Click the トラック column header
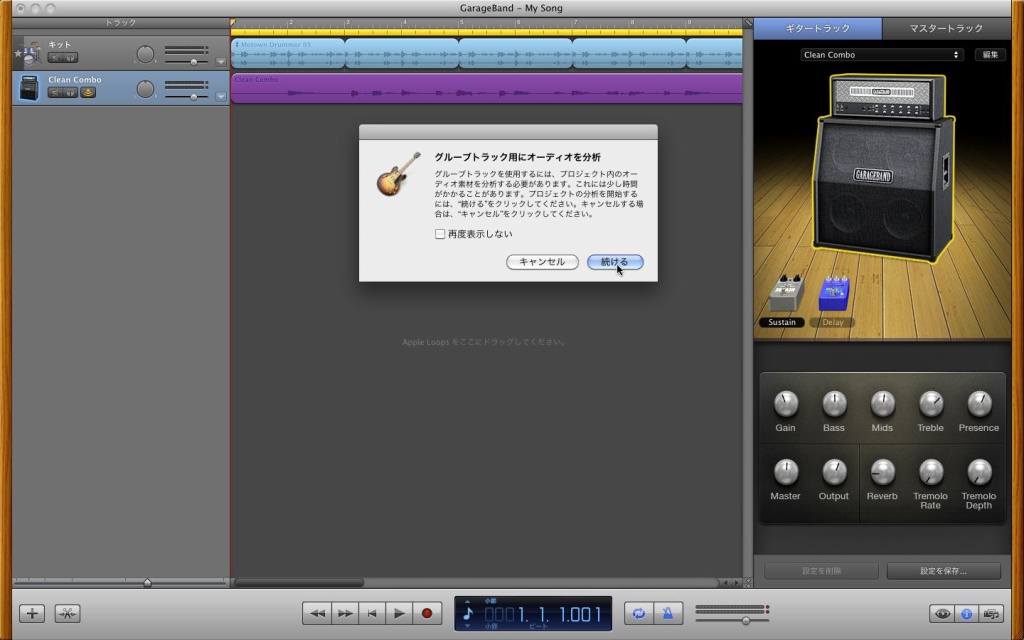Viewport: 1024px width, 640px height. 121,23
